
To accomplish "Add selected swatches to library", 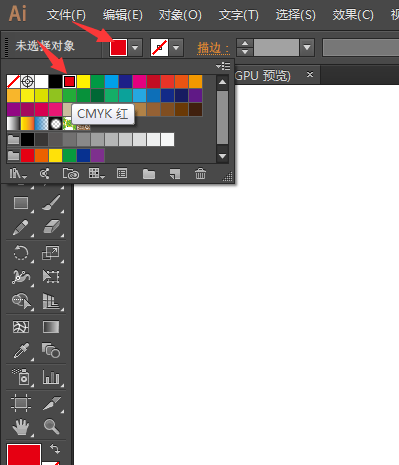I will 71,174.
